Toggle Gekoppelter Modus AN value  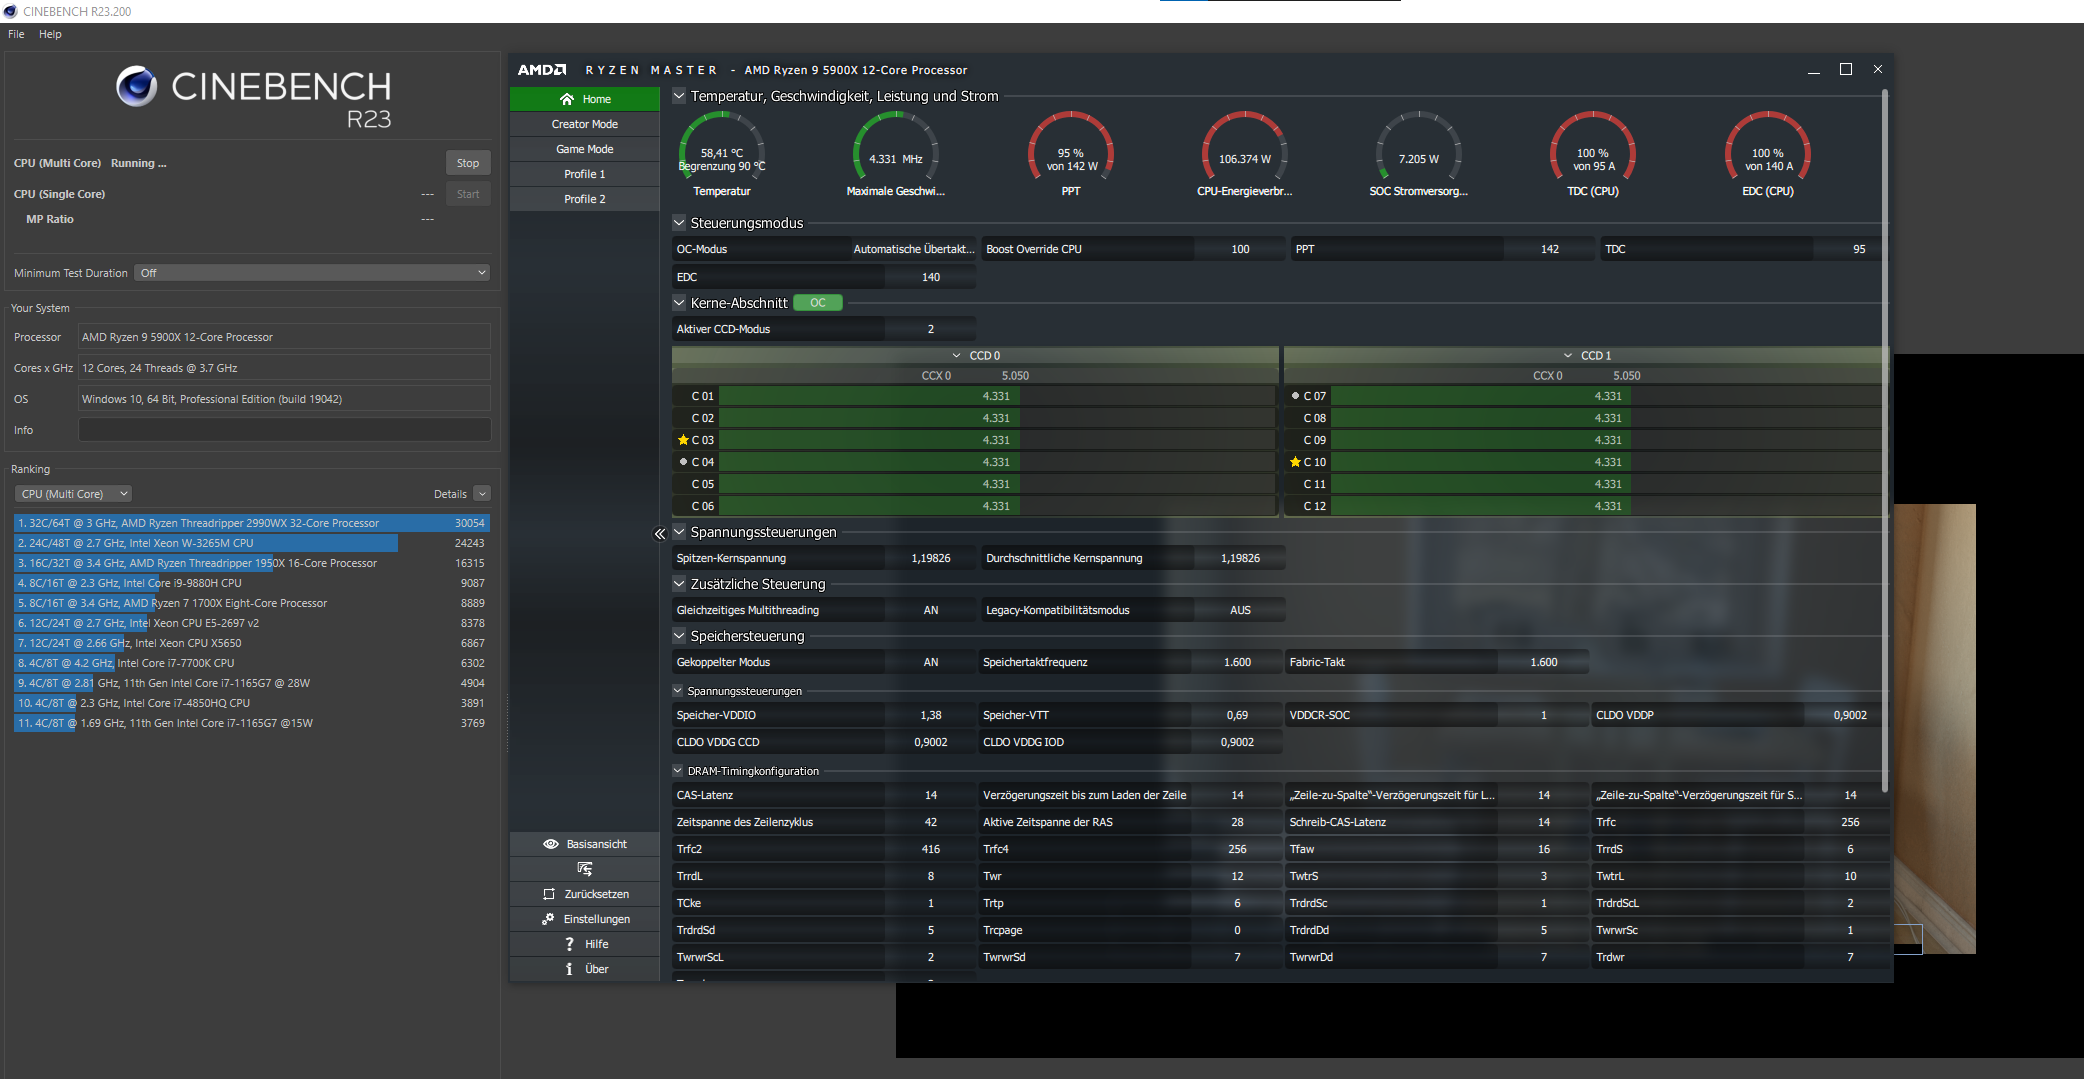coord(931,662)
